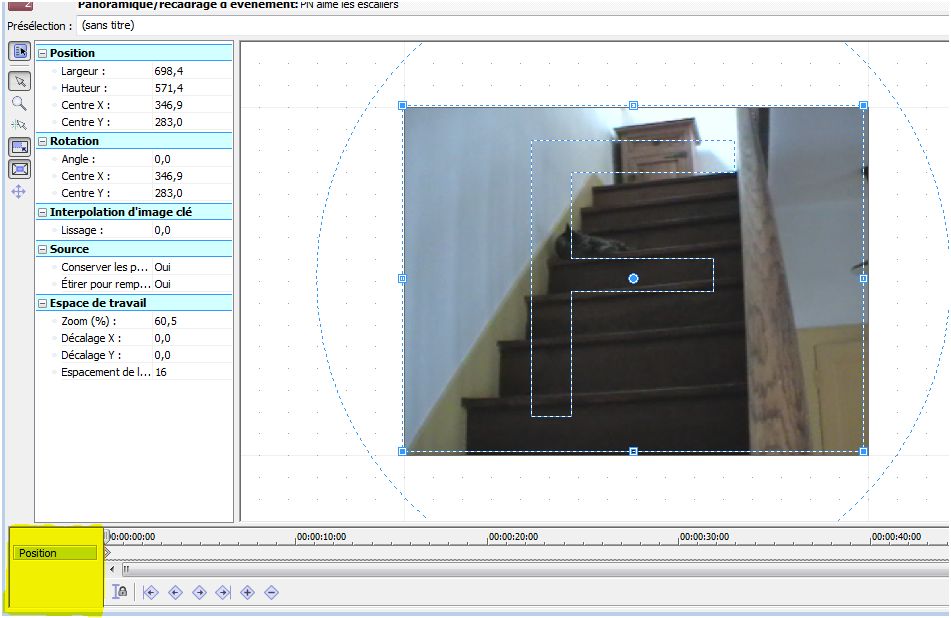The image size is (951, 618).
Task: Delete keyframe with the minus diamond
Action: [x=272, y=593]
